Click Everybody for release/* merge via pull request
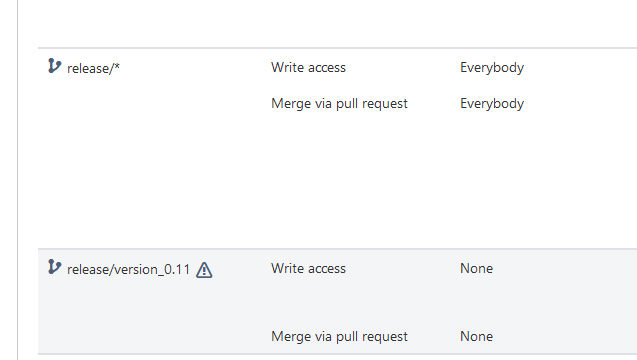 pyautogui.click(x=492, y=104)
